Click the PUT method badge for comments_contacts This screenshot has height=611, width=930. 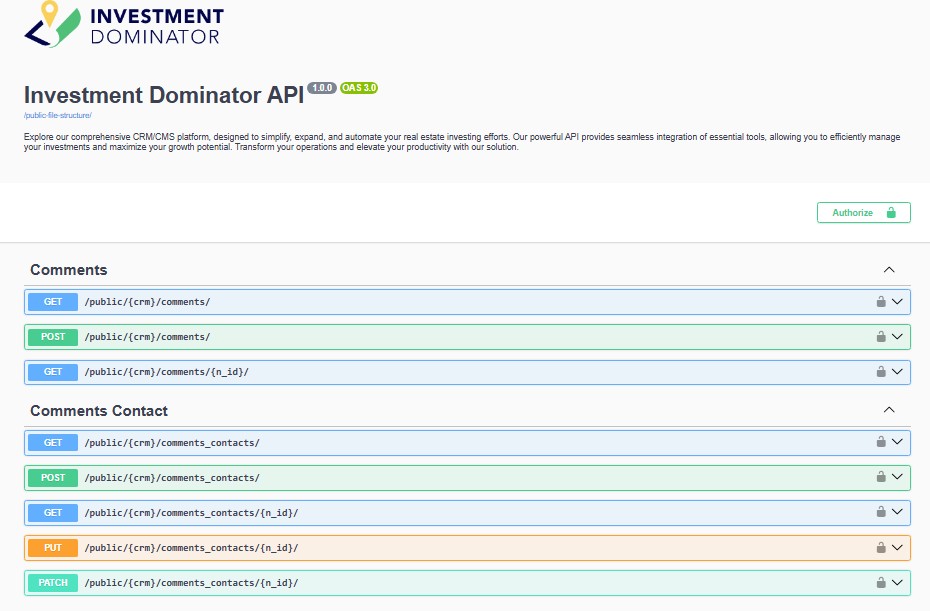click(x=53, y=548)
